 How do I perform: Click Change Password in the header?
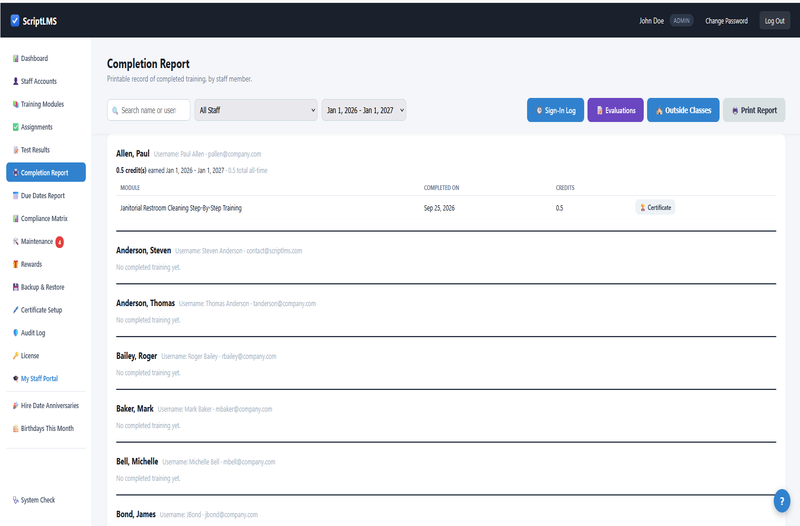pos(727,21)
